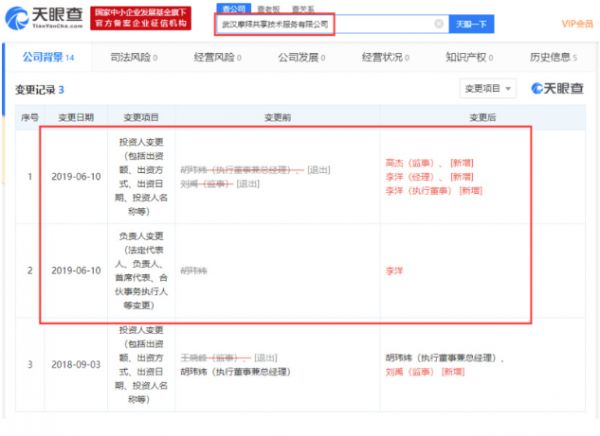
Task: Select the 公司背景 tab
Action: pyautogui.click(x=47, y=58)
